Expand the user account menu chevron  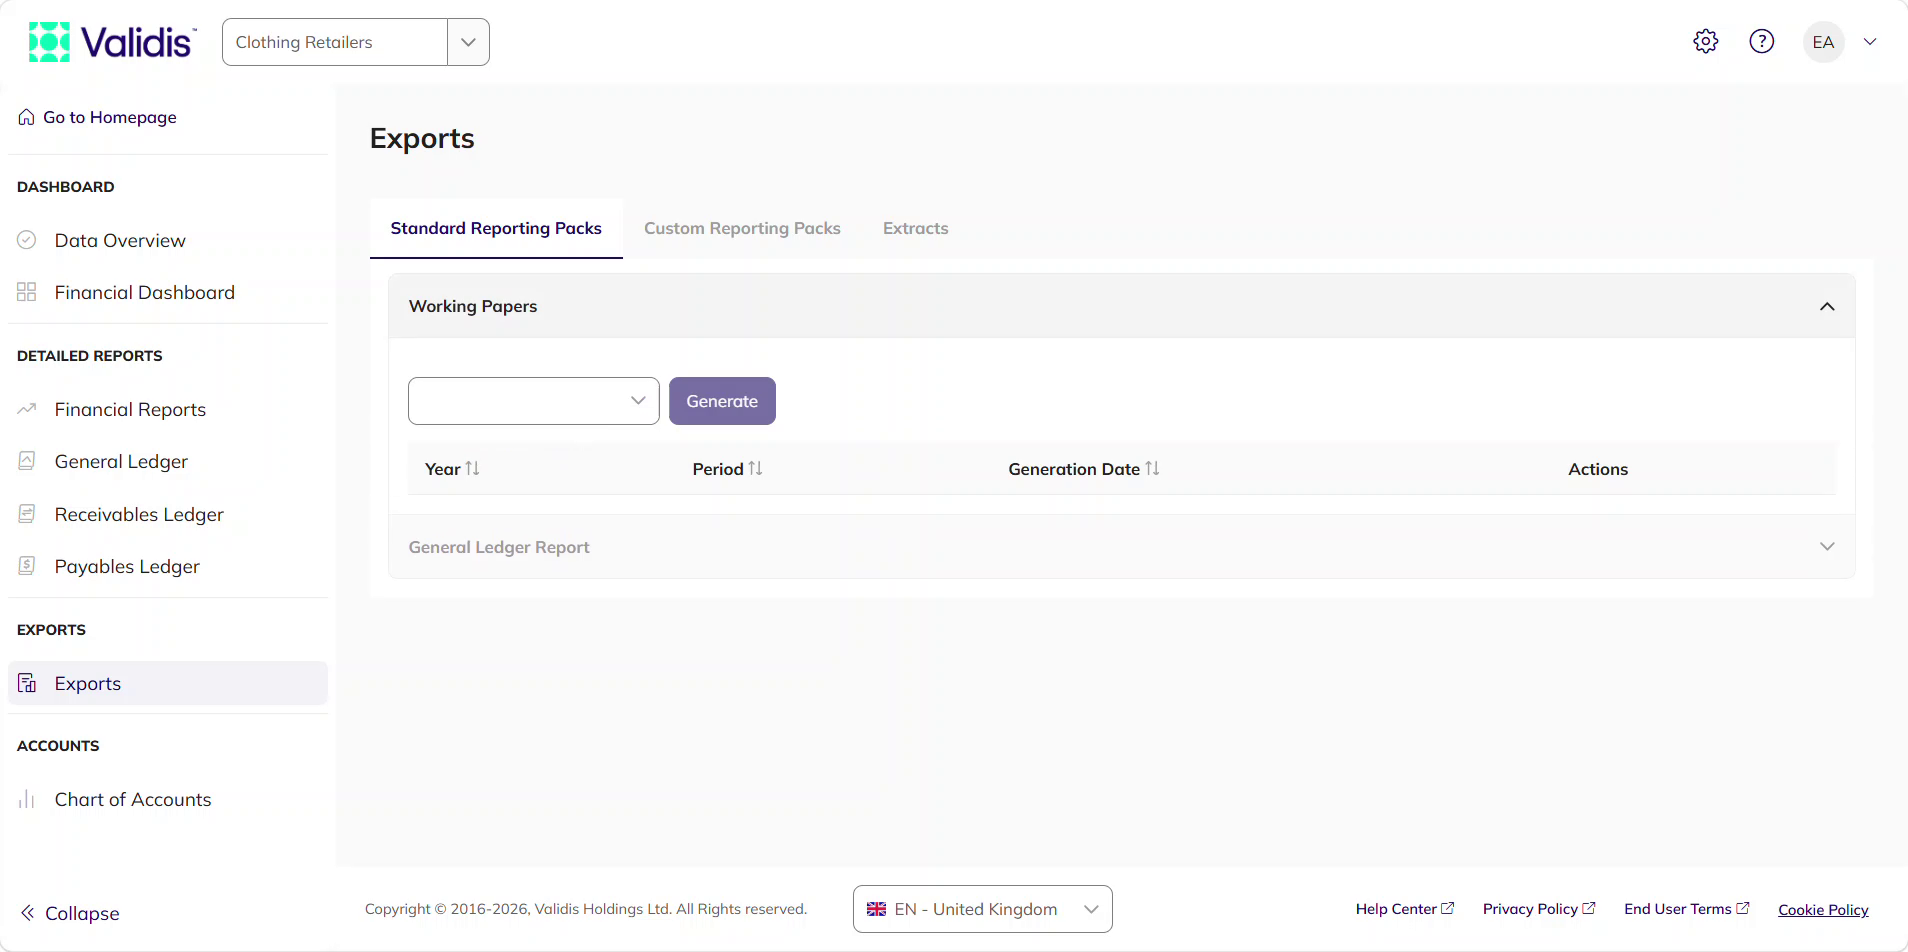click(1870, 42)
